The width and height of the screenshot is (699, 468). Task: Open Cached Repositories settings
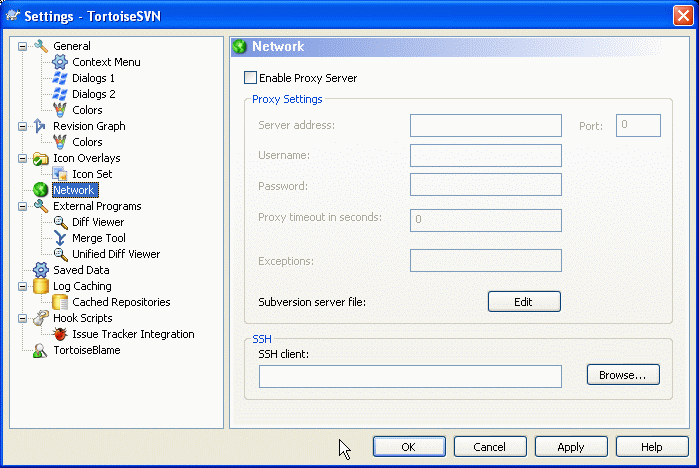pyautogui.click(x=121, y=302)
